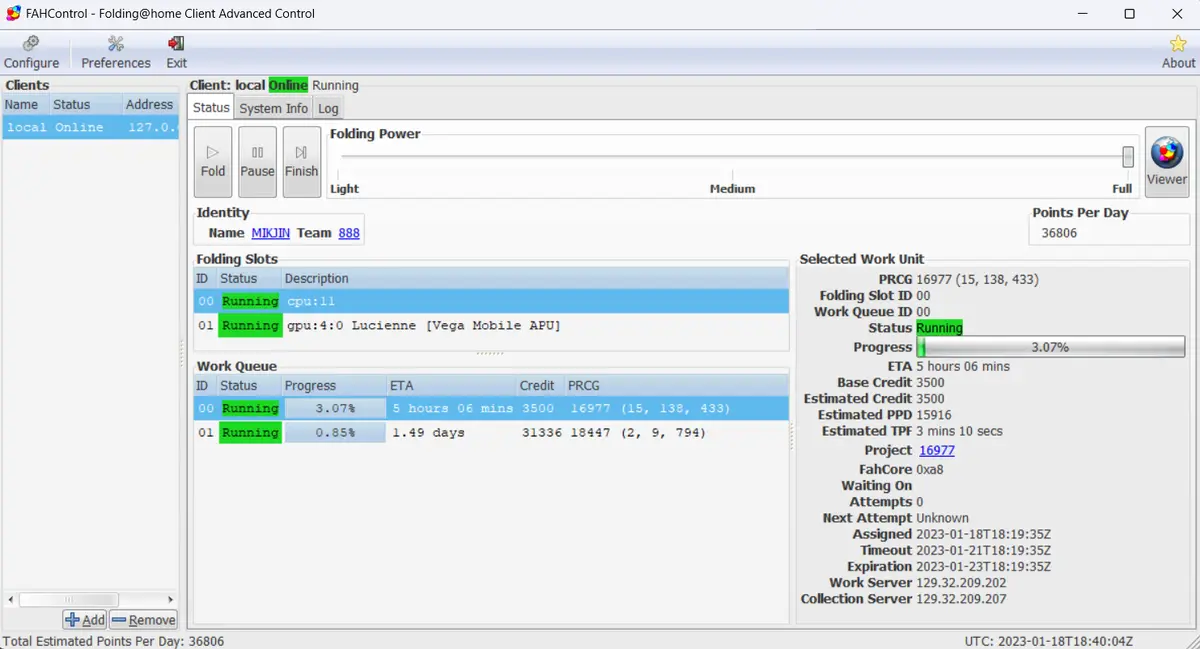Pause folding with the Pause button

257,161
